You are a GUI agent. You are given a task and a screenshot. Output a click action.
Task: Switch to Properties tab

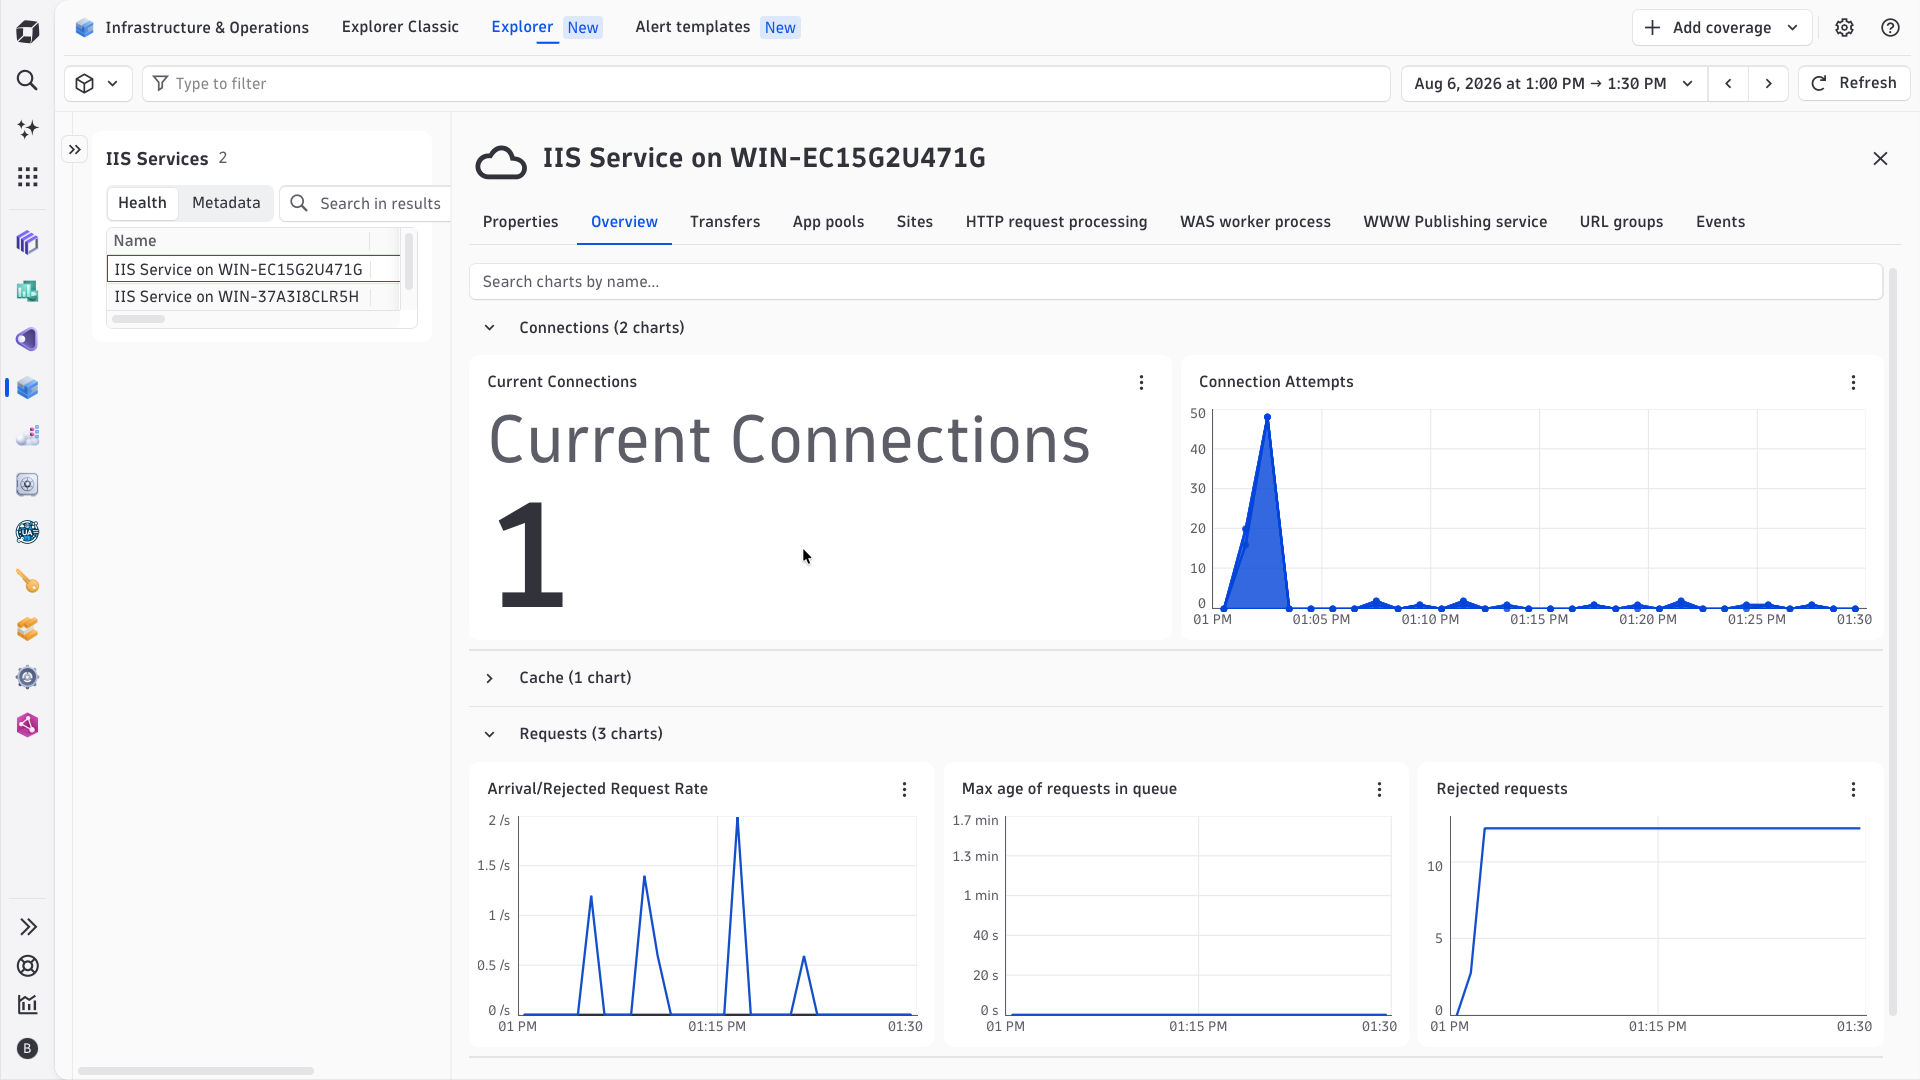(520, 222)
